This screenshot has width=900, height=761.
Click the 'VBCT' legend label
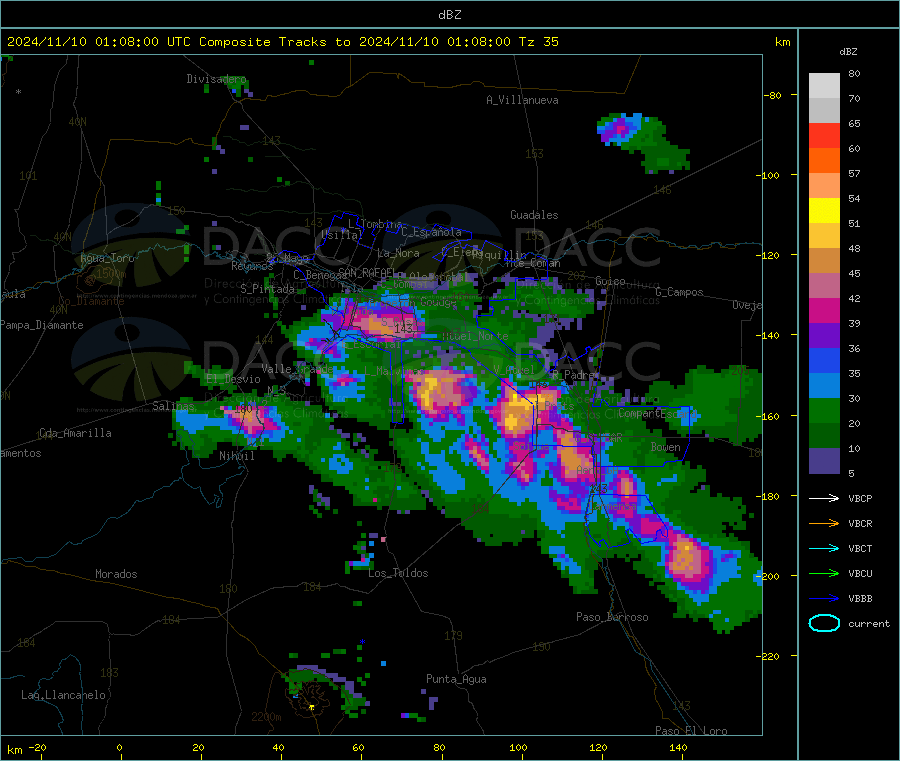[x=860, y=549]
